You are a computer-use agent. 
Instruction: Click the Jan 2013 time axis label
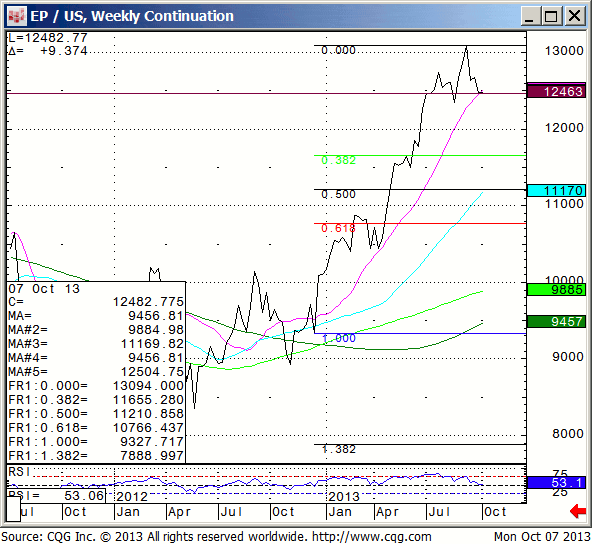[x=340, y=512]
